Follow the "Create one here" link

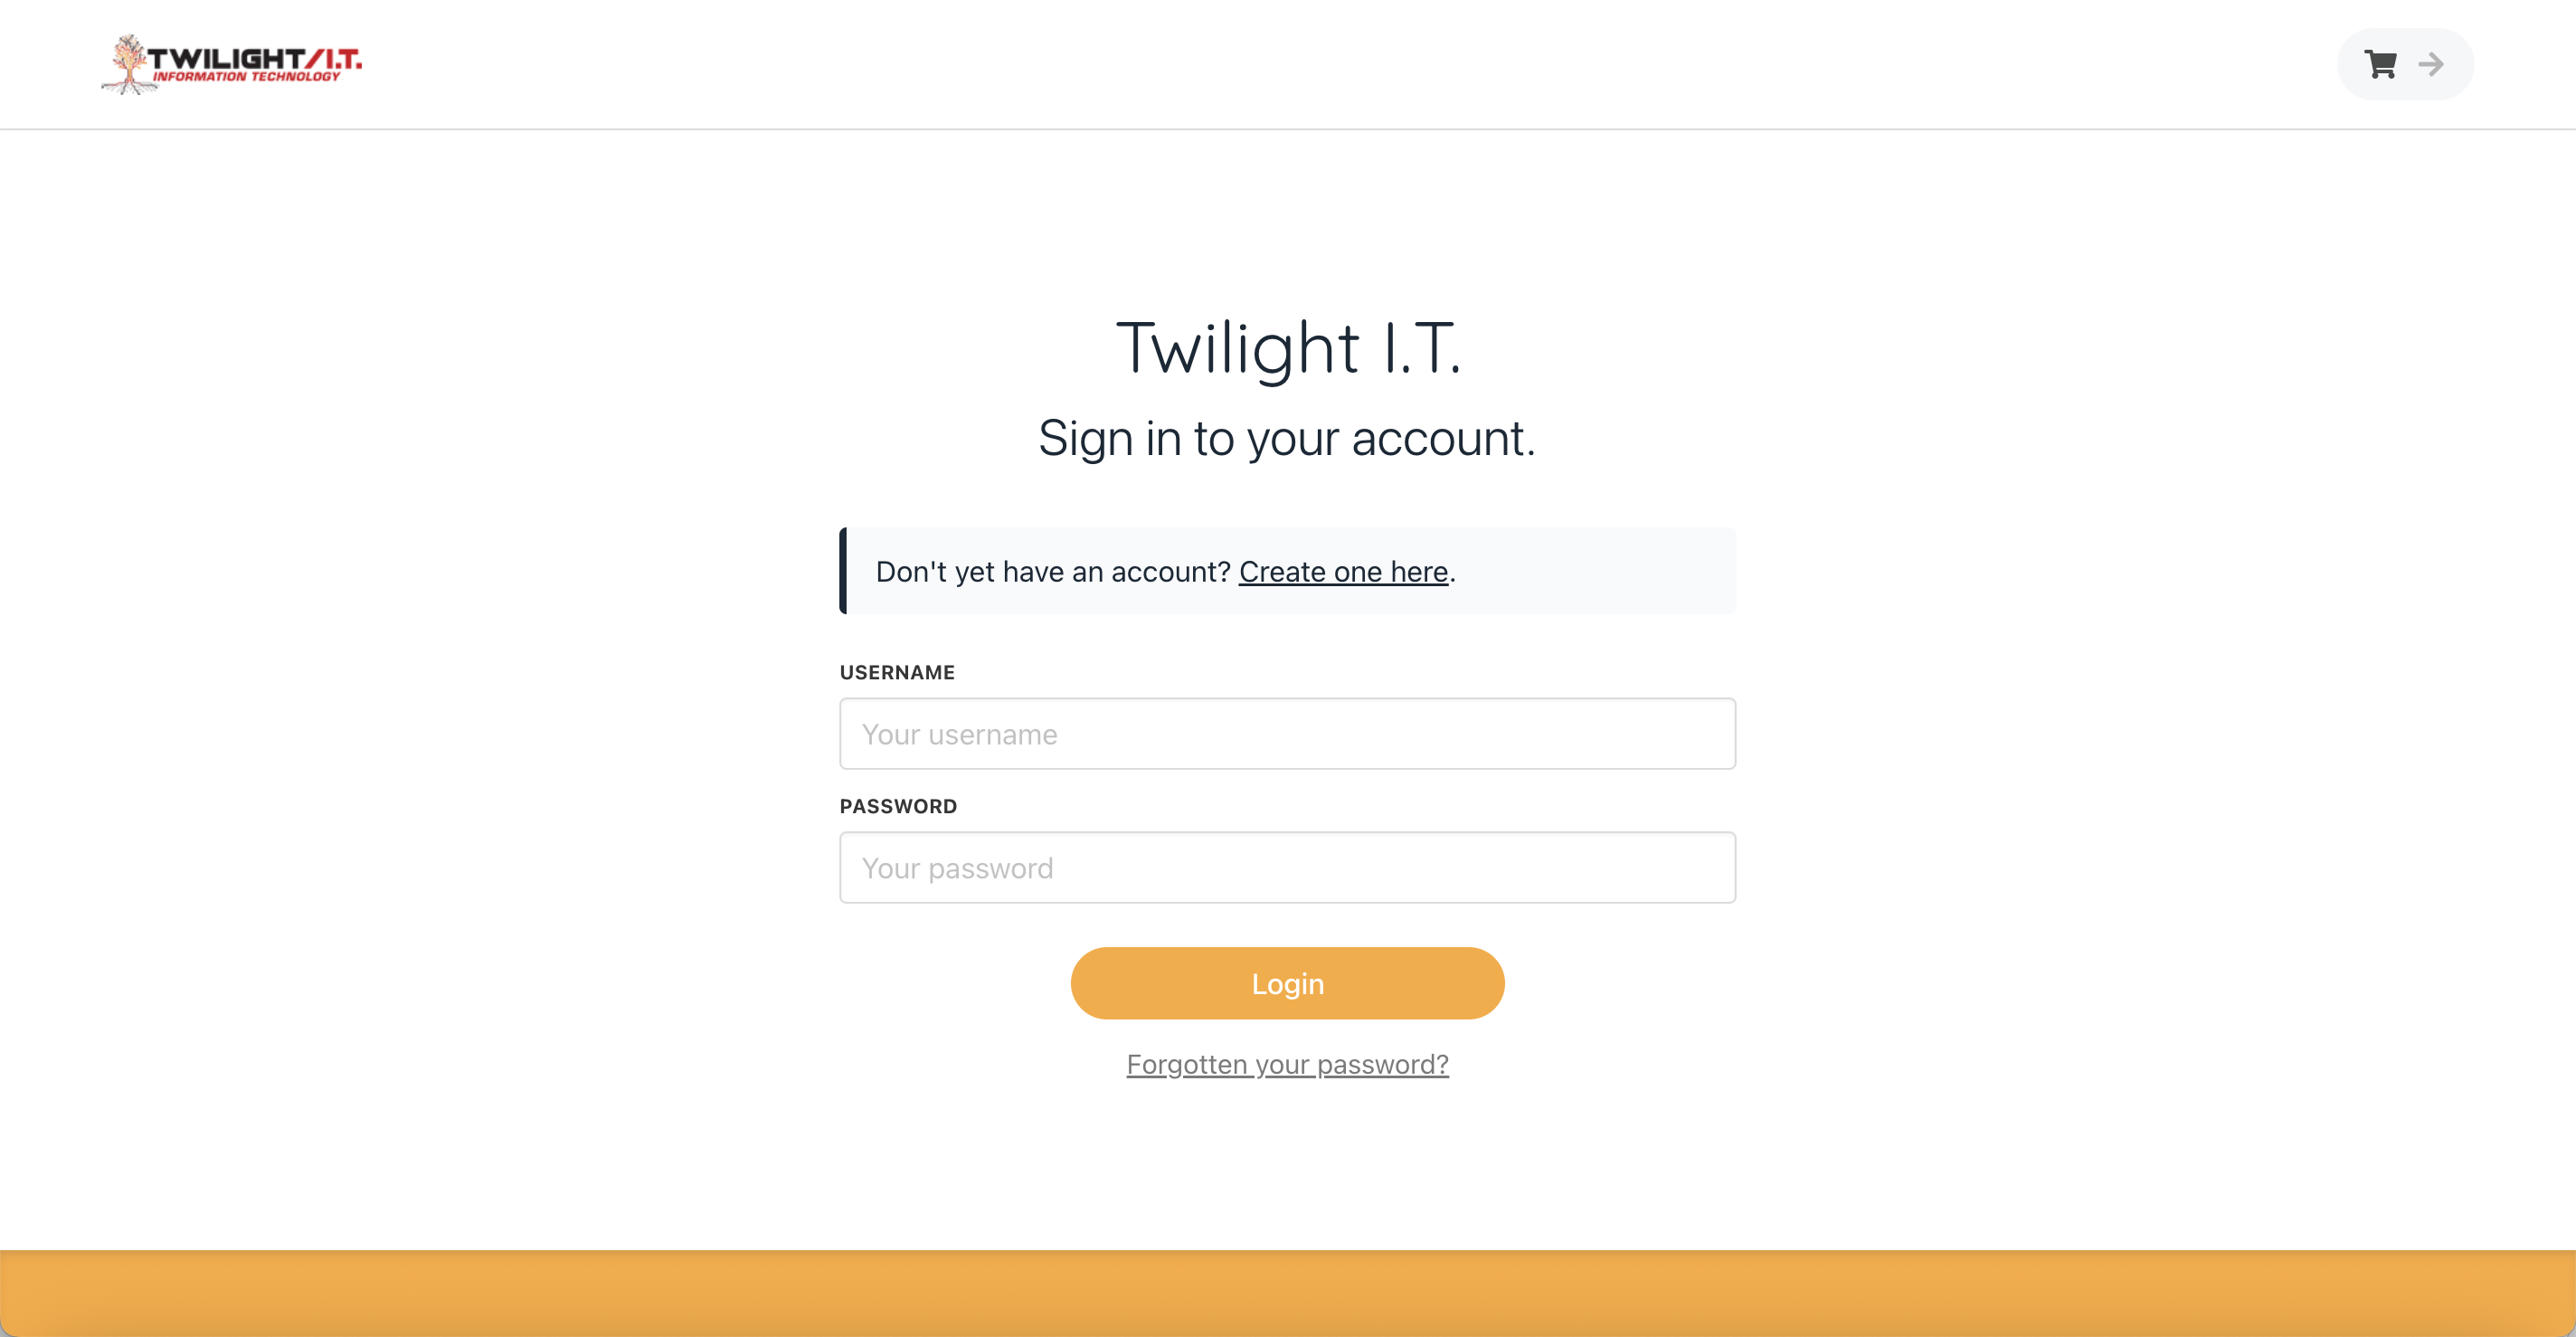click(x=1343, y=571)
